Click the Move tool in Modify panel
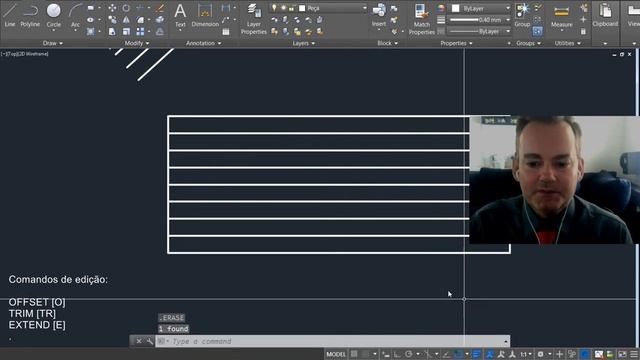Screen dimensions: 640x360 [112, 8]
